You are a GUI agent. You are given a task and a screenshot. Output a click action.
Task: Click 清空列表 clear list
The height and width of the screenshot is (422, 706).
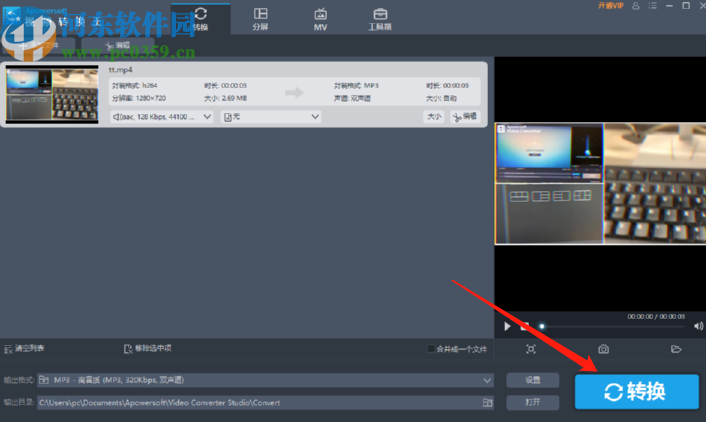click(x=24, y=349)
